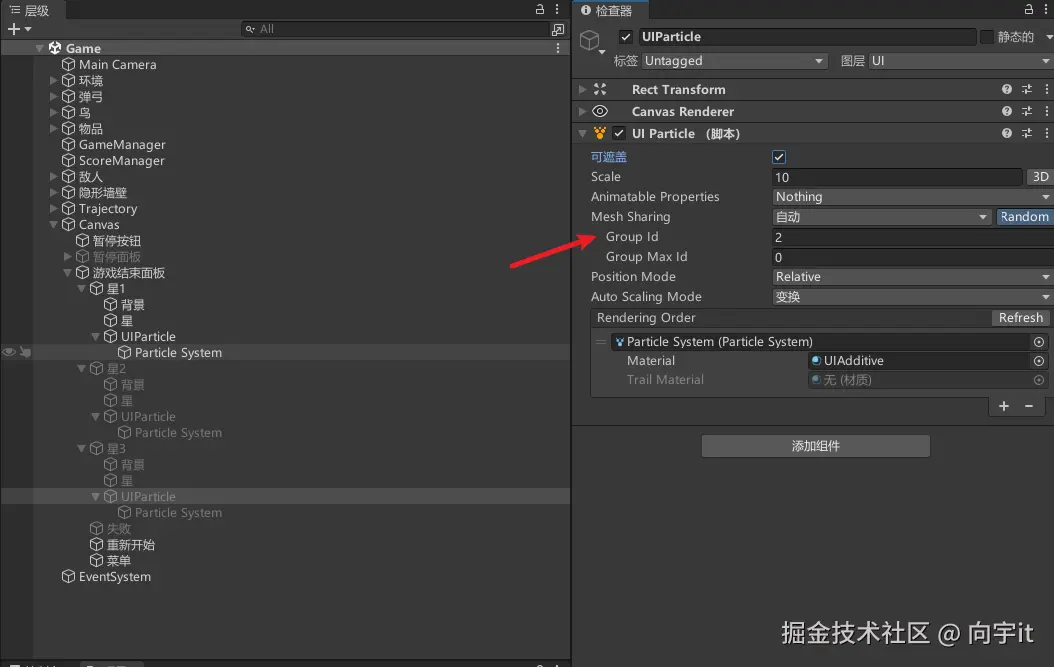Open Canvas Renderer preset settings icon
1054x667 pixels.
tap(1026, 112)
